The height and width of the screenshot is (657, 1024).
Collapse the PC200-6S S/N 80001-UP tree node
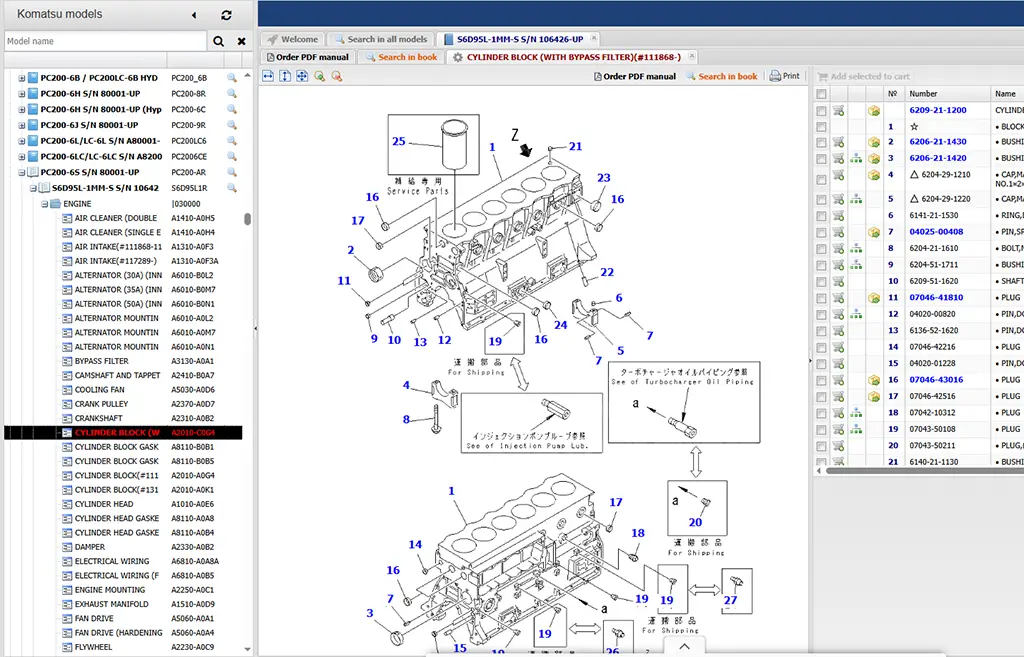pyautogui.click(x=22, y=173)
